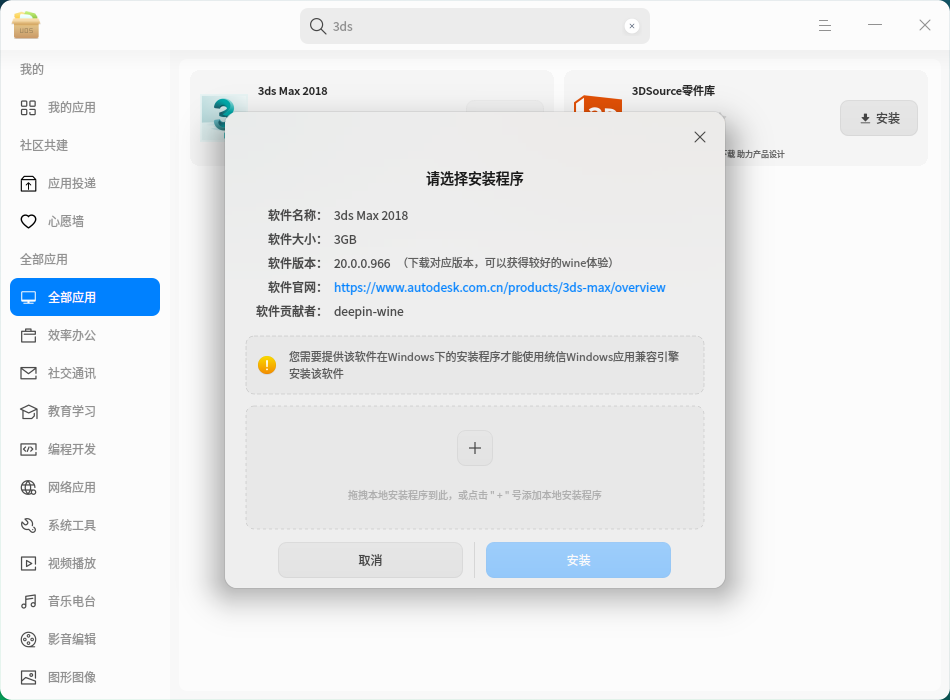
Task: Open 心愿墙 wish wall section
Action: click(x=85, y=221)
